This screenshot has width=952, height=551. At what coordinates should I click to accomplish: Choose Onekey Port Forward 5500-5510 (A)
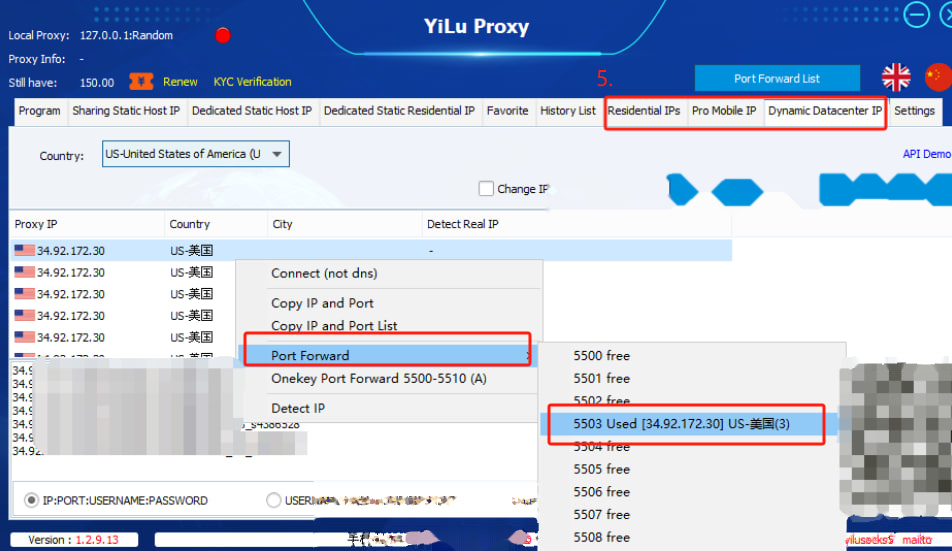point(379,379)
